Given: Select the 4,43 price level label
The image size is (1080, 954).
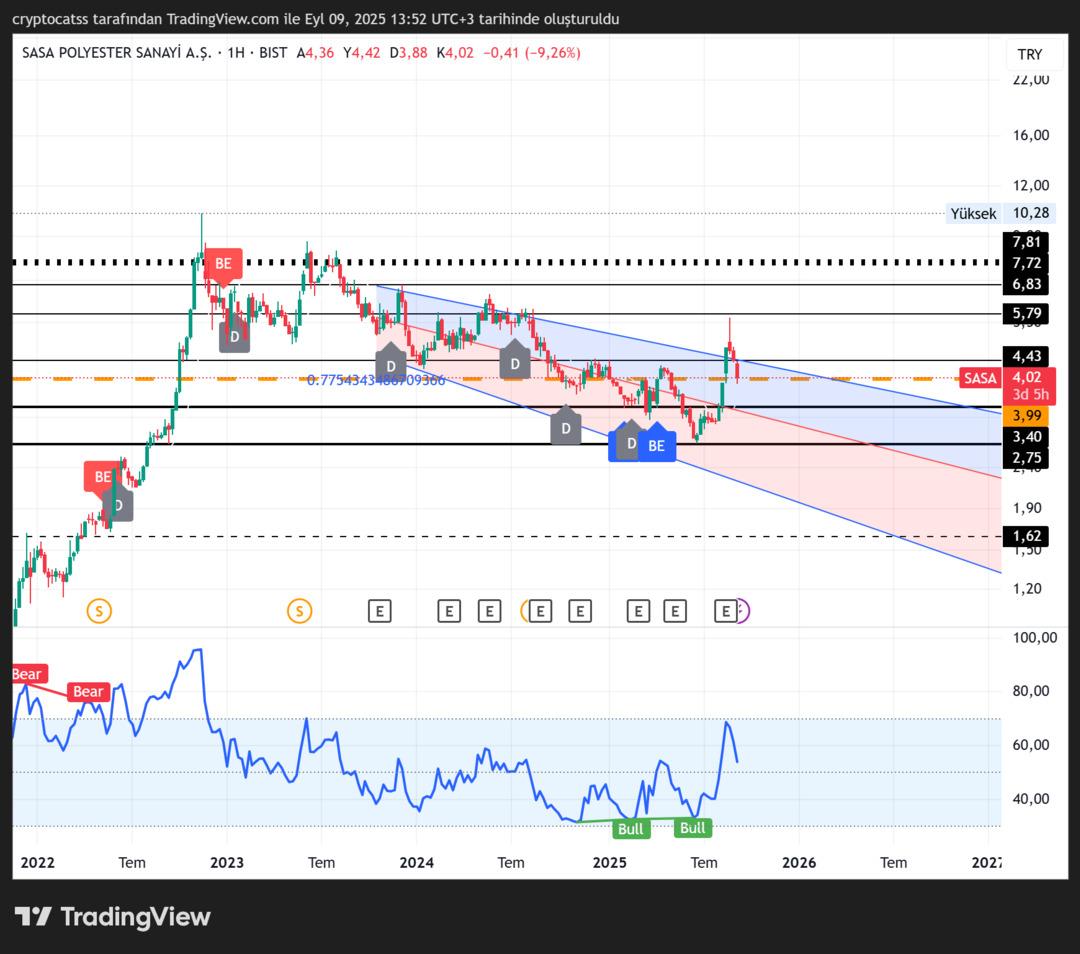Looking at the screenshot, I should click(1026, 356).
